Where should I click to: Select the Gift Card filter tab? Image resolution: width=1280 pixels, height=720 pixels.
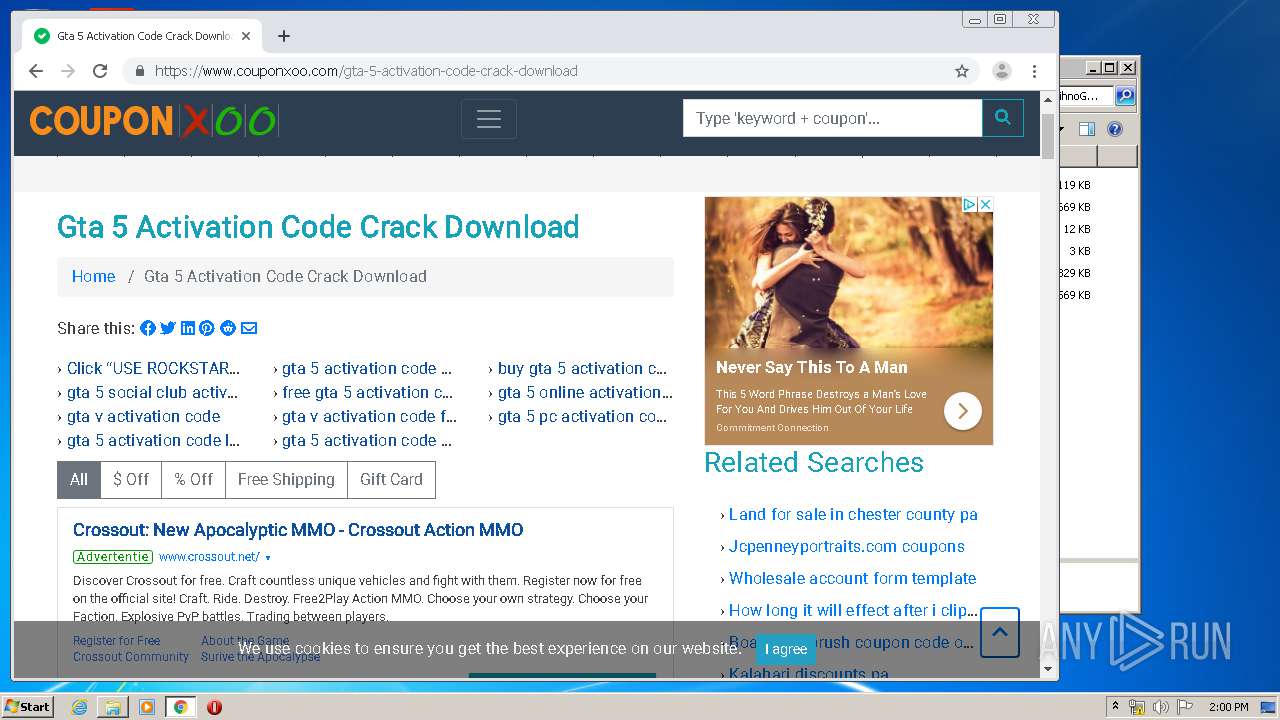point(391,479)
